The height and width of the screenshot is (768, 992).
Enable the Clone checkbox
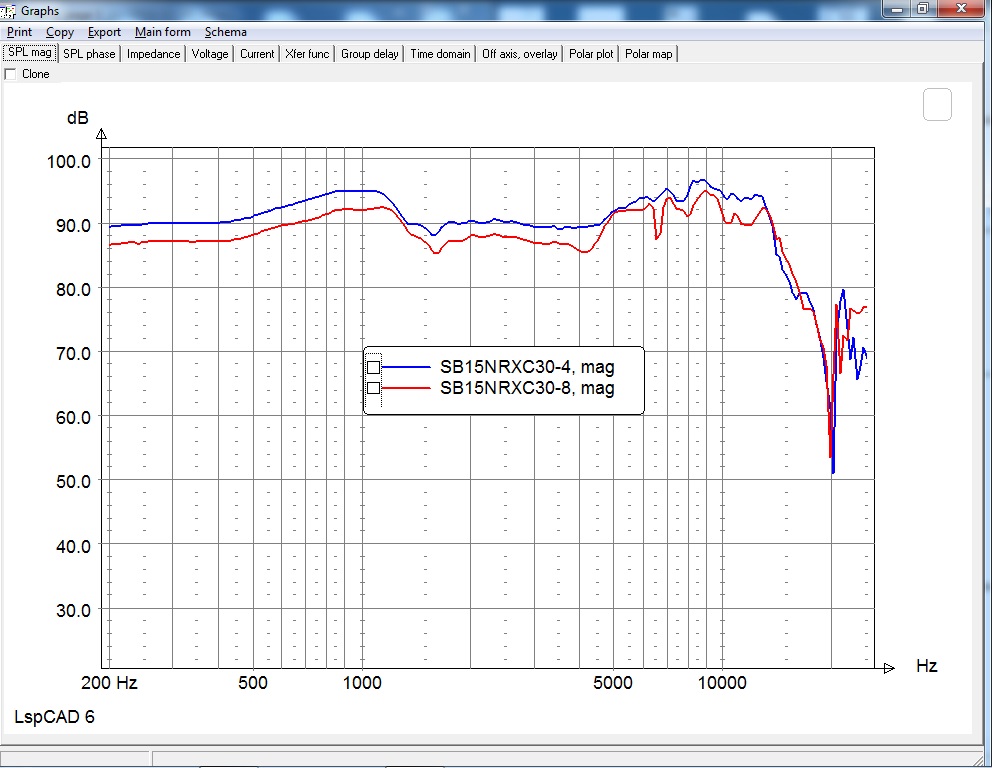tap(11, 74)
